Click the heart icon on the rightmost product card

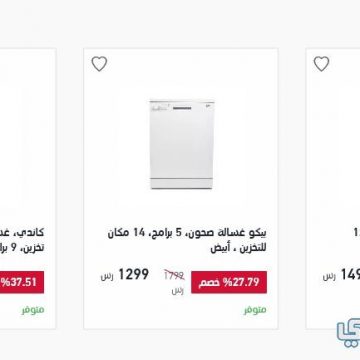(x=321, y=64)
